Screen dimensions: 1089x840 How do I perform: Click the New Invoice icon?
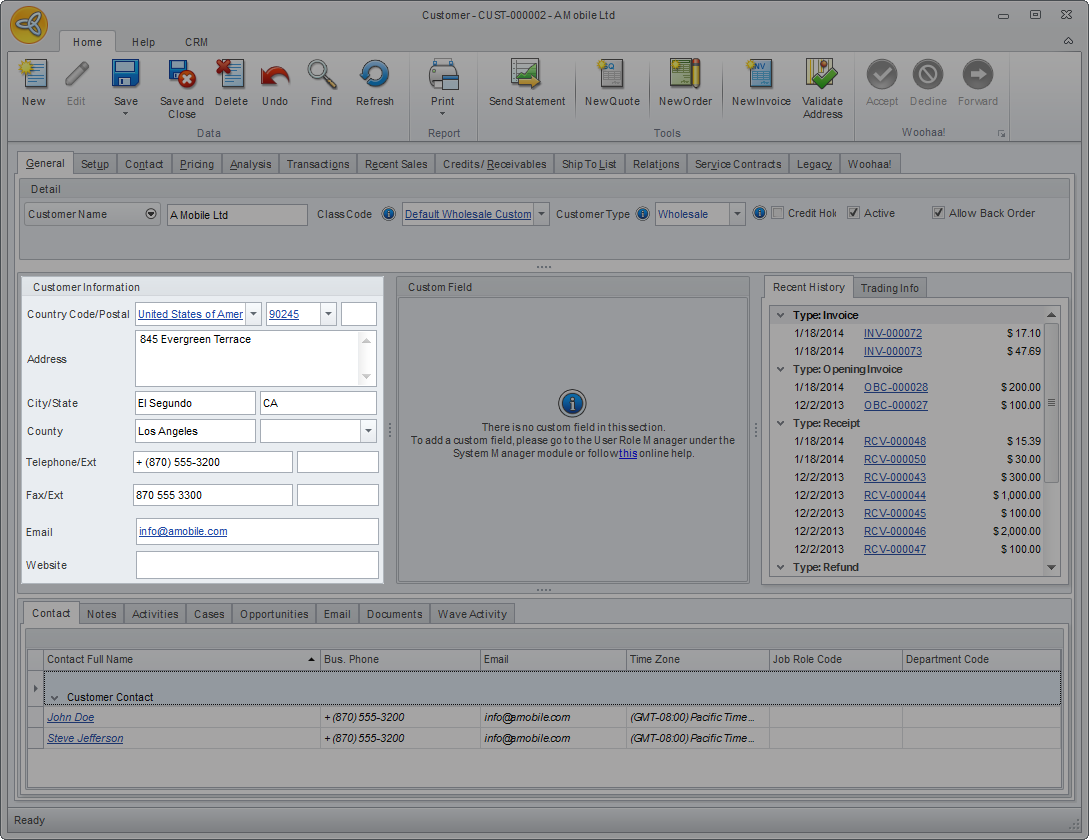pos(760,76)
